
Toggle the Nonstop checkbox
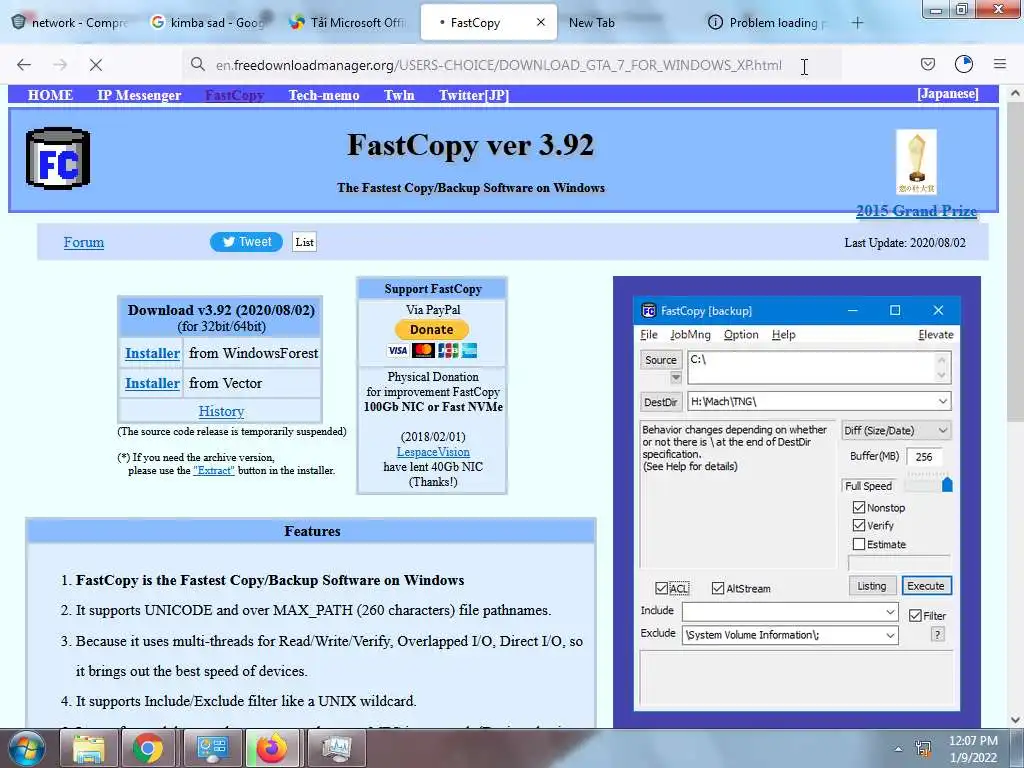click(x=859, y=507)
